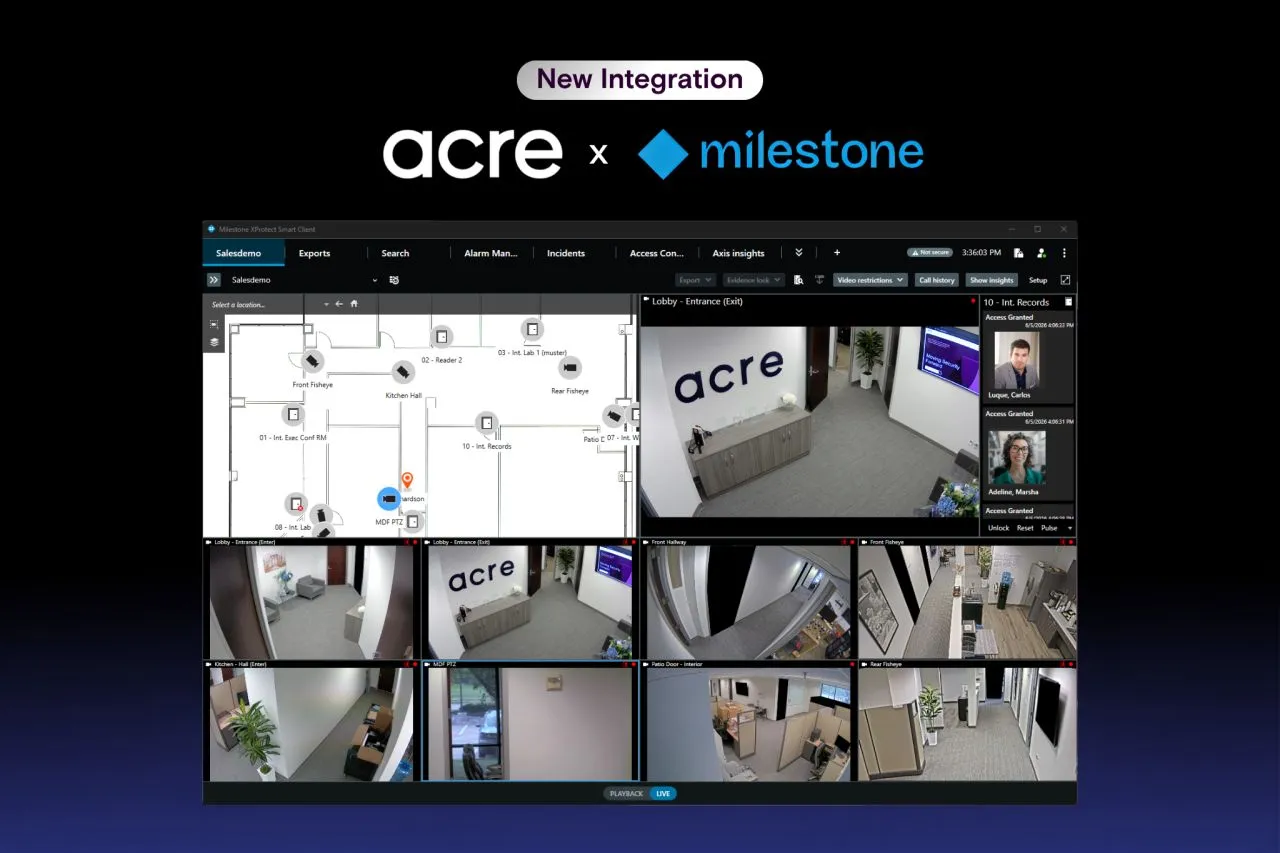
Task: Click the evidence search icon after Evidence lock
Action: click(x=798, y=280)
